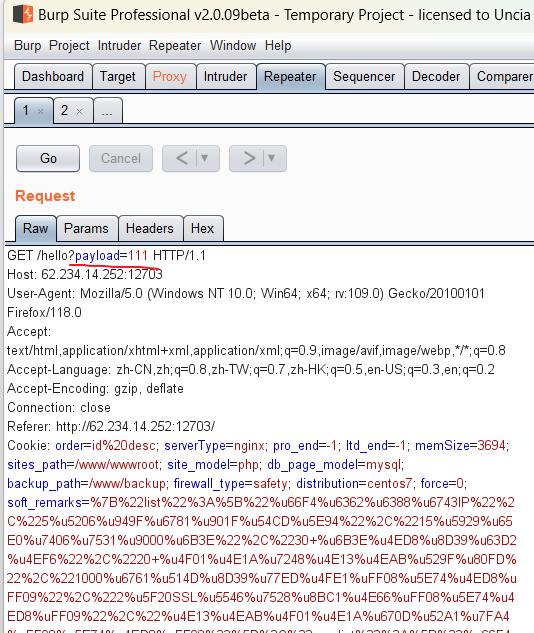The height and width of the screenshot is (633, 534).
Task: Switch to the Hex request tab
Action: (x=203, y=228)
